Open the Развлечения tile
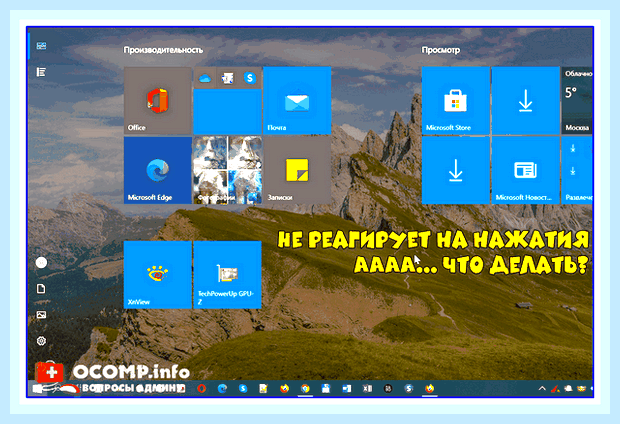 577,170
